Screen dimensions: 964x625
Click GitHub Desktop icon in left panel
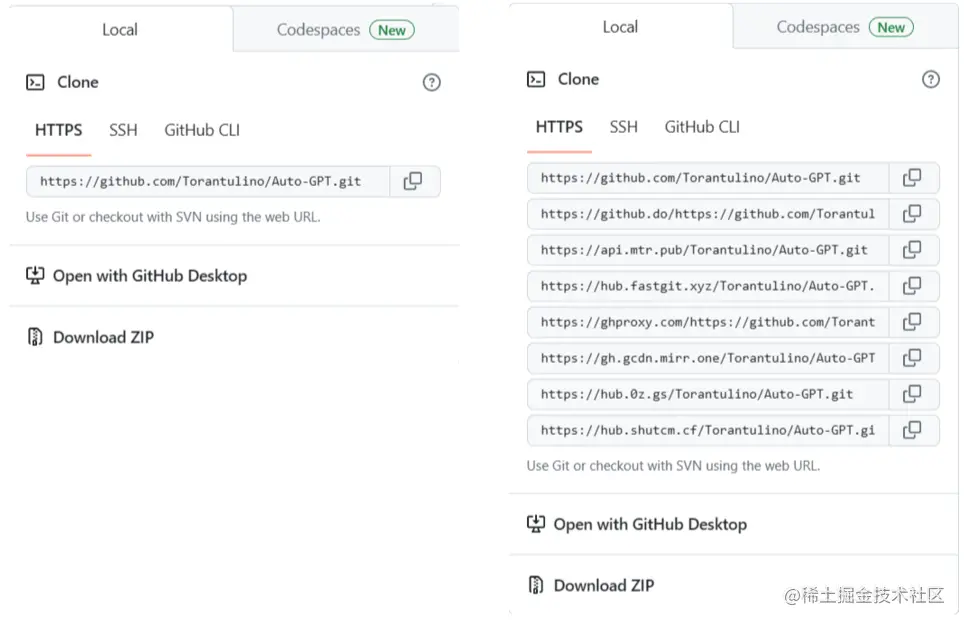tap(35, 275)
